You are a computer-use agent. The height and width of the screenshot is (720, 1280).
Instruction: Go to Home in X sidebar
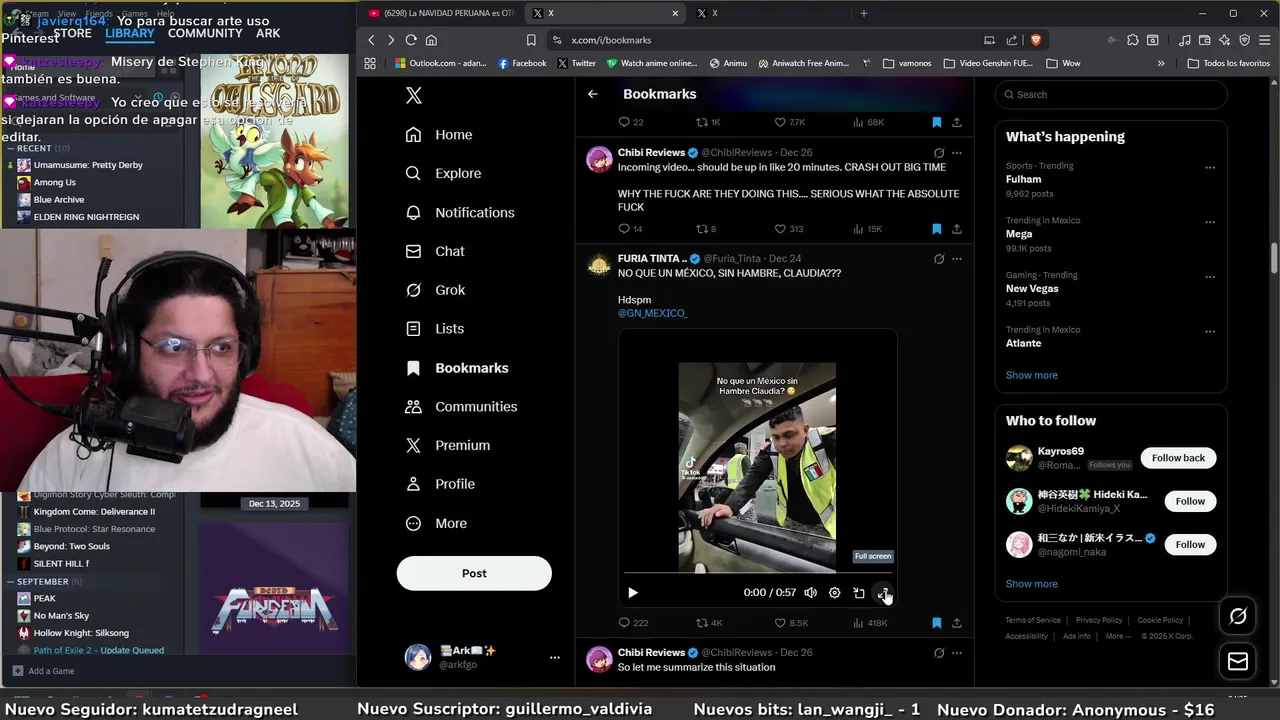(x=439, y=135)
